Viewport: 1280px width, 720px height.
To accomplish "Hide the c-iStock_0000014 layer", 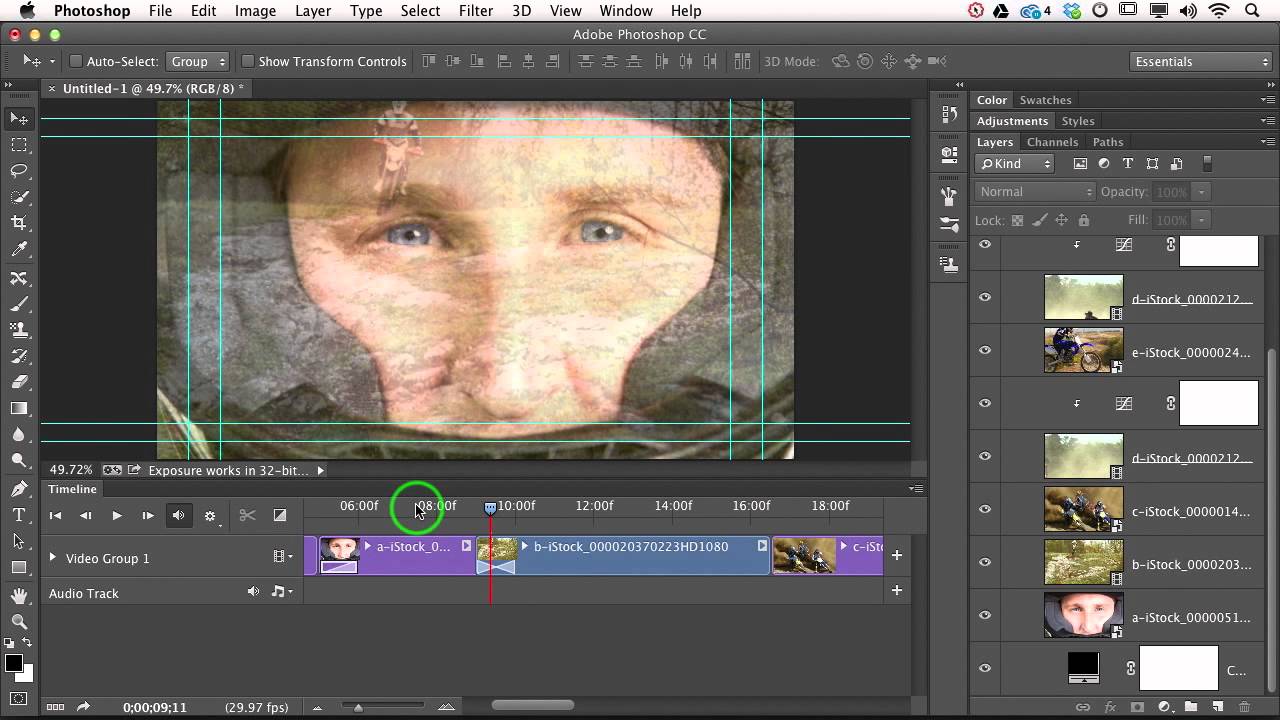I will pos(985,510).
